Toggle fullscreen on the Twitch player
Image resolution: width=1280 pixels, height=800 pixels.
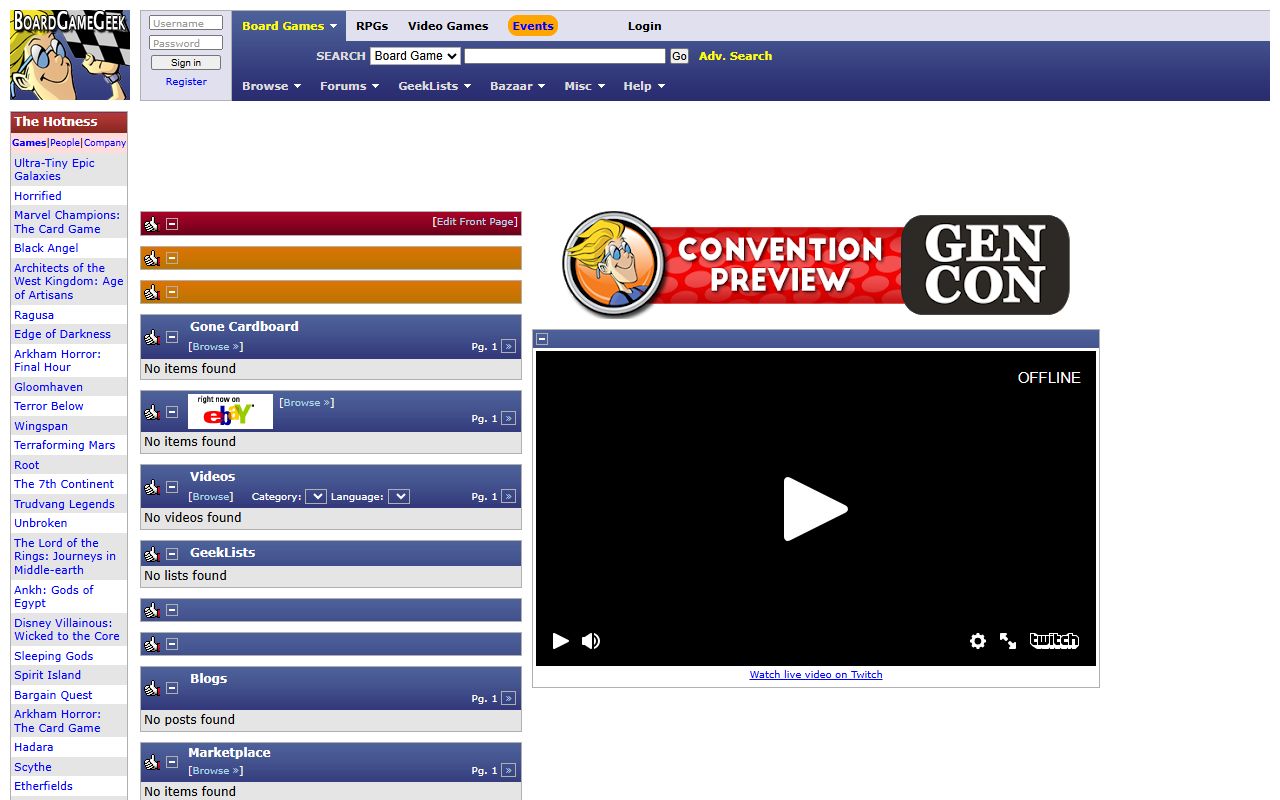click(1008, 641)
